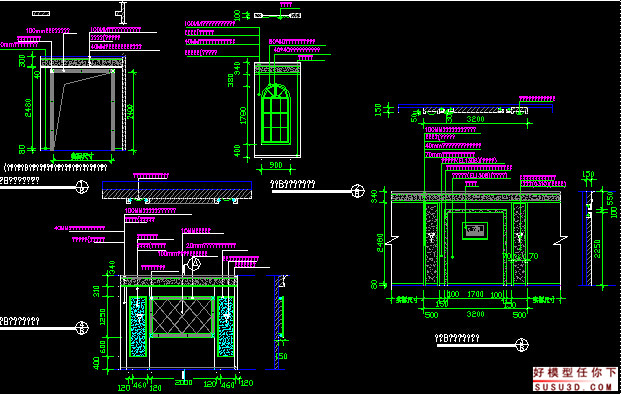Click the circle marker beside lower-left title line

[82, 328]
